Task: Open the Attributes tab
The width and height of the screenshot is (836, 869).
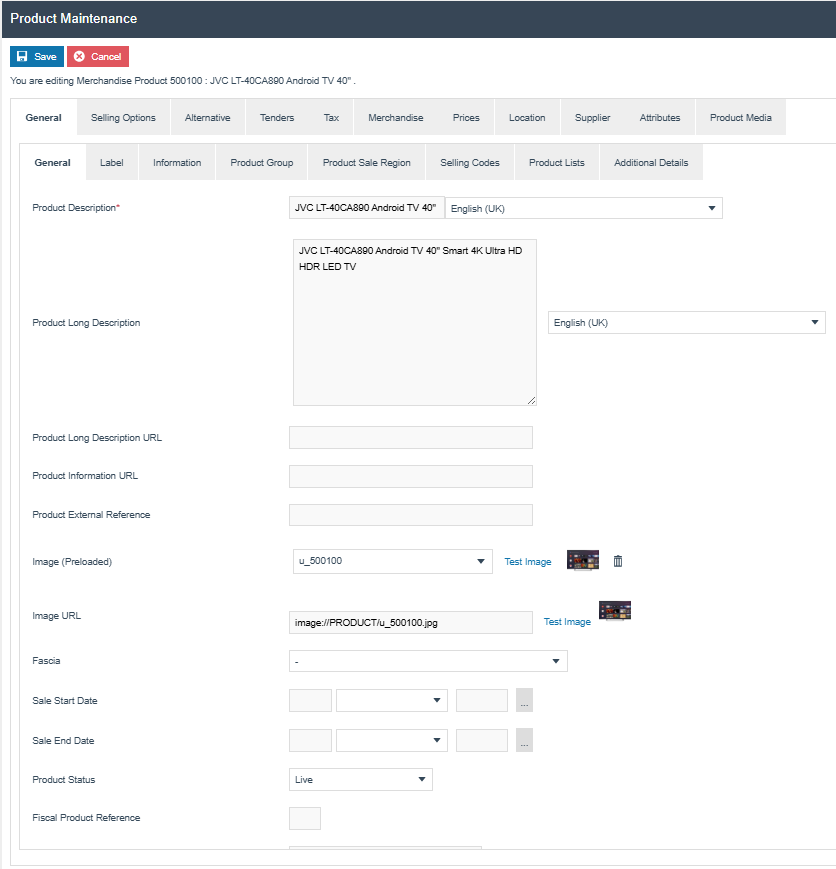Action: coord(660,117)
